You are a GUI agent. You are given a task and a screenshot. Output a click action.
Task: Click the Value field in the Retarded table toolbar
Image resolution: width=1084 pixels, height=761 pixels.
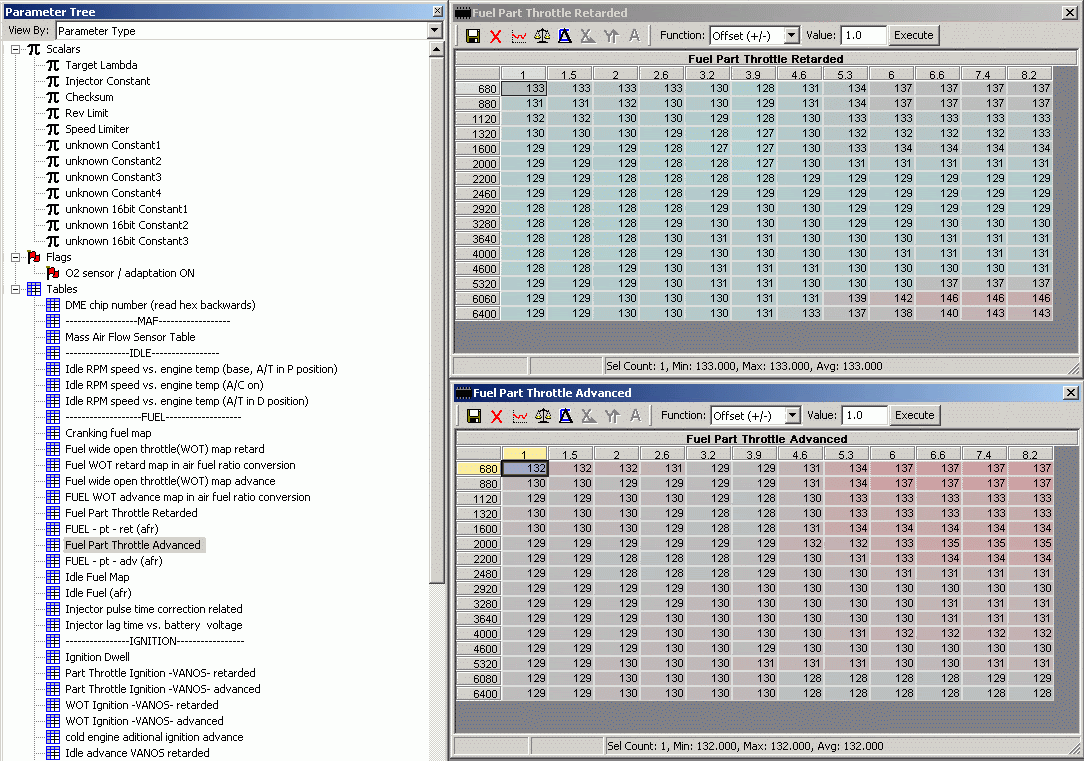click(863, 35)
